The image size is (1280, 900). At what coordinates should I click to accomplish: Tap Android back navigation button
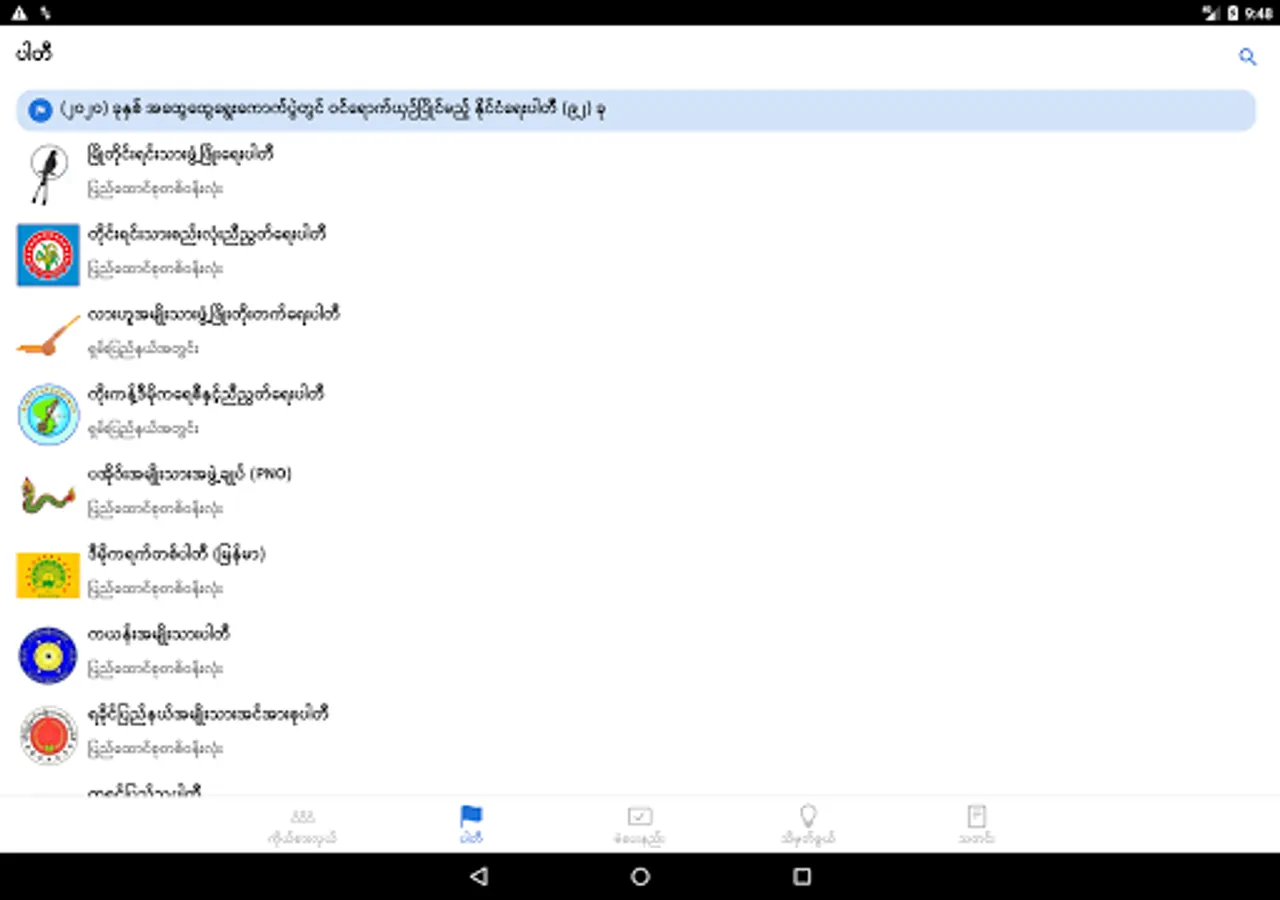click(x=479, y=877)
